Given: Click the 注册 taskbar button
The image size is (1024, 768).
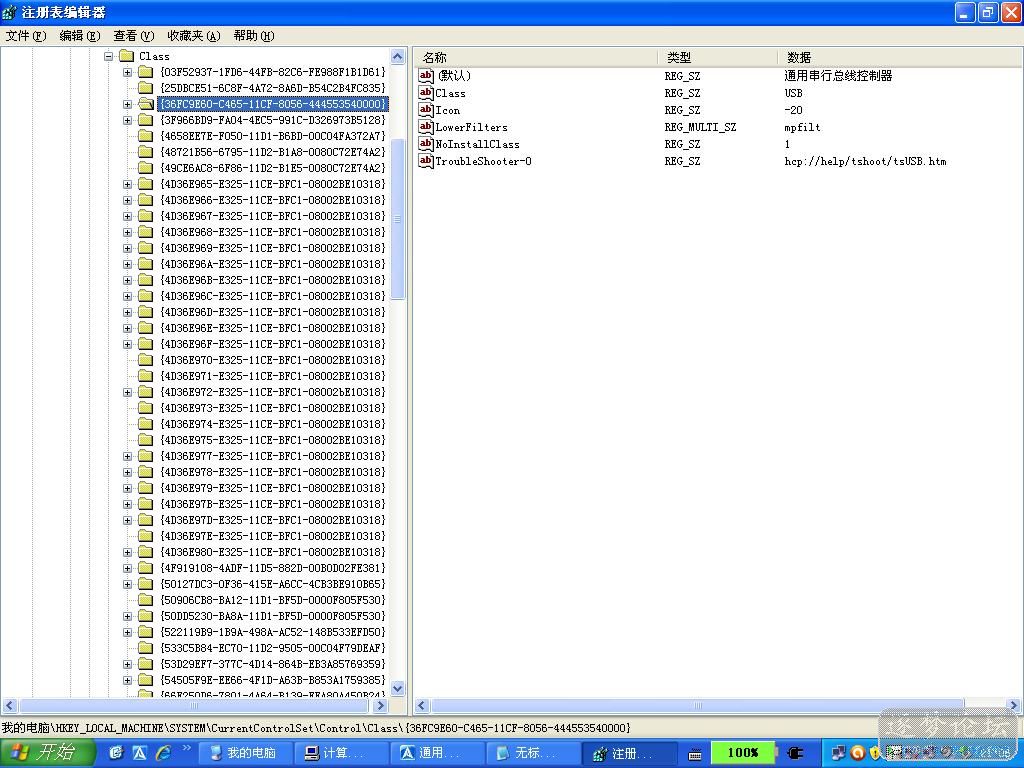Looking at the screenshot, I should 630,753.
